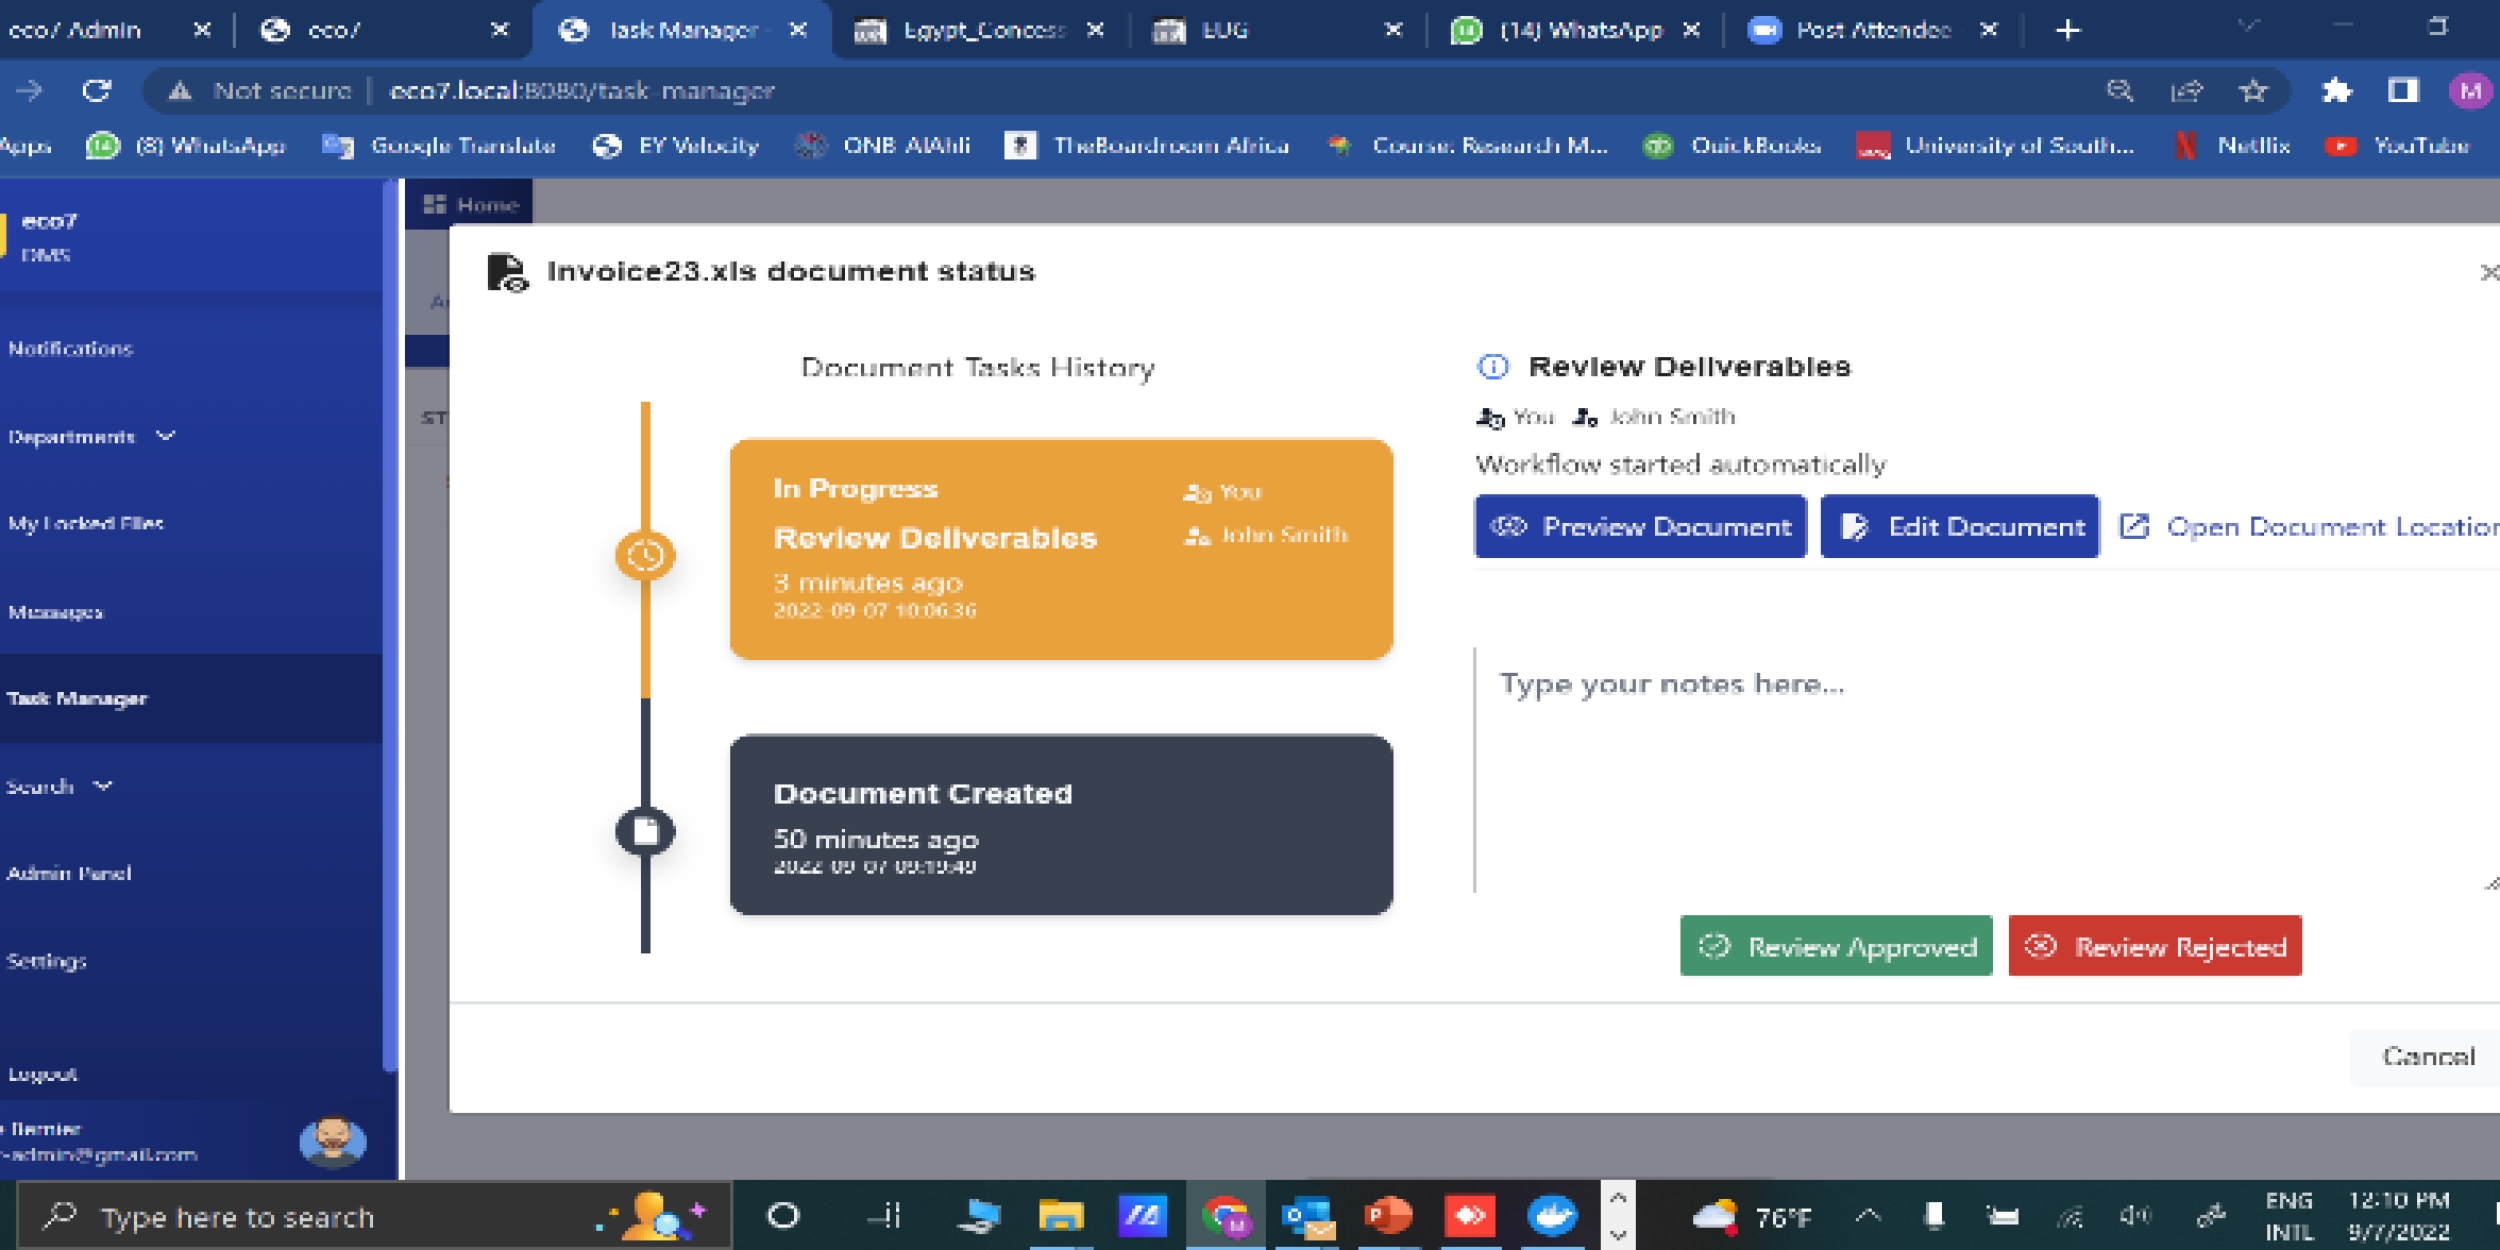Expand the Departments menu chevron
Viewport: 2500px width, 1250px height.
point(166,436)
